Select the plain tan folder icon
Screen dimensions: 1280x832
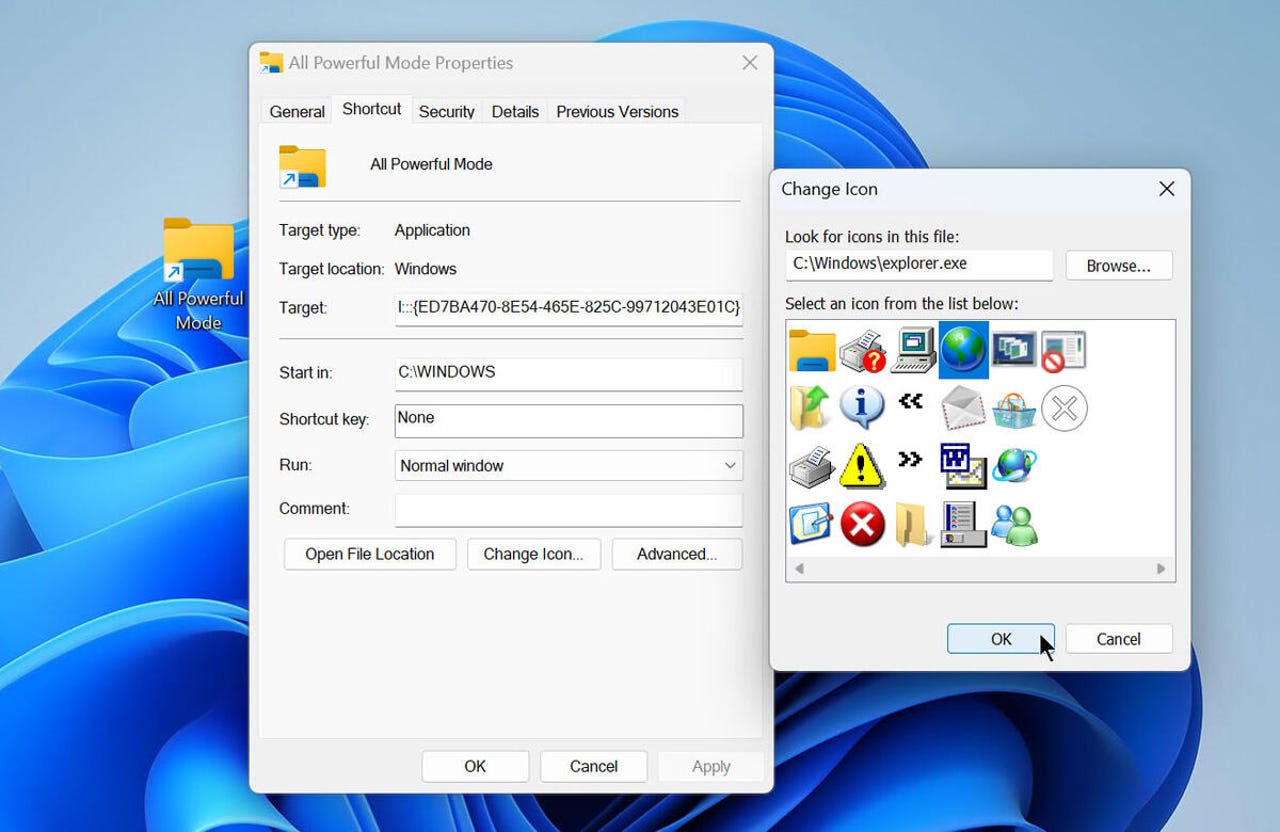tap(912, 524)
